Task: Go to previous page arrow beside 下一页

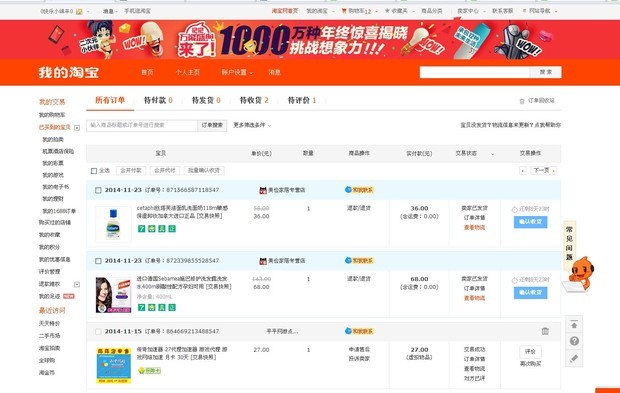Action: [x=523, y=170]
